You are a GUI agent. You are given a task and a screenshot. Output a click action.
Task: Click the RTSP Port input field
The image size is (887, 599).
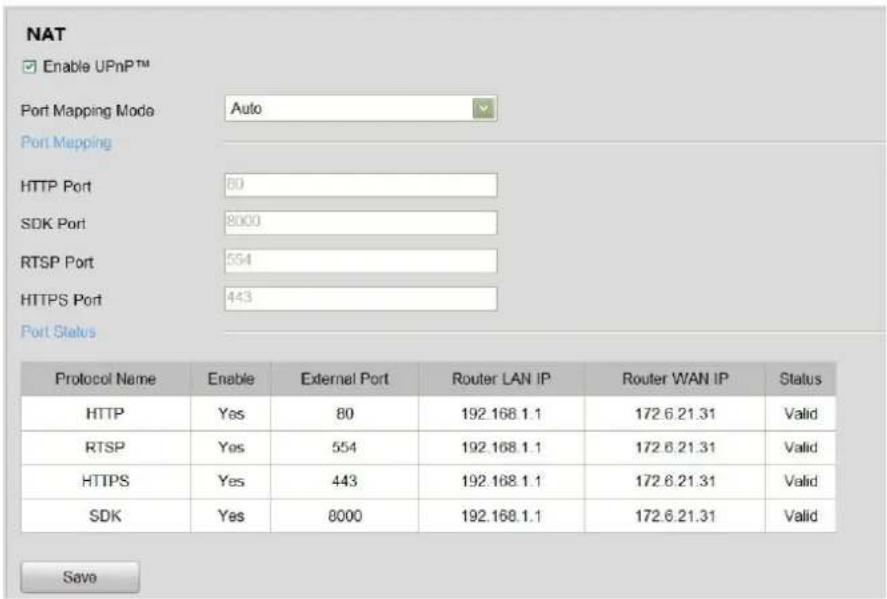[361, 261]
